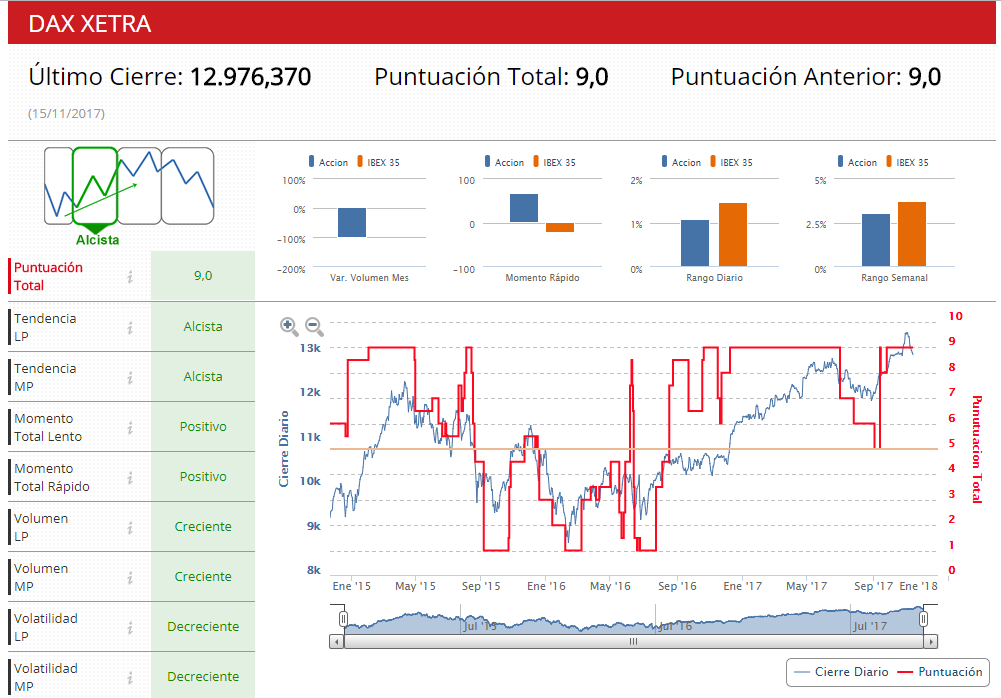
Task: Toggle Puntuación line in chart legend
Action: coord(940,672)
